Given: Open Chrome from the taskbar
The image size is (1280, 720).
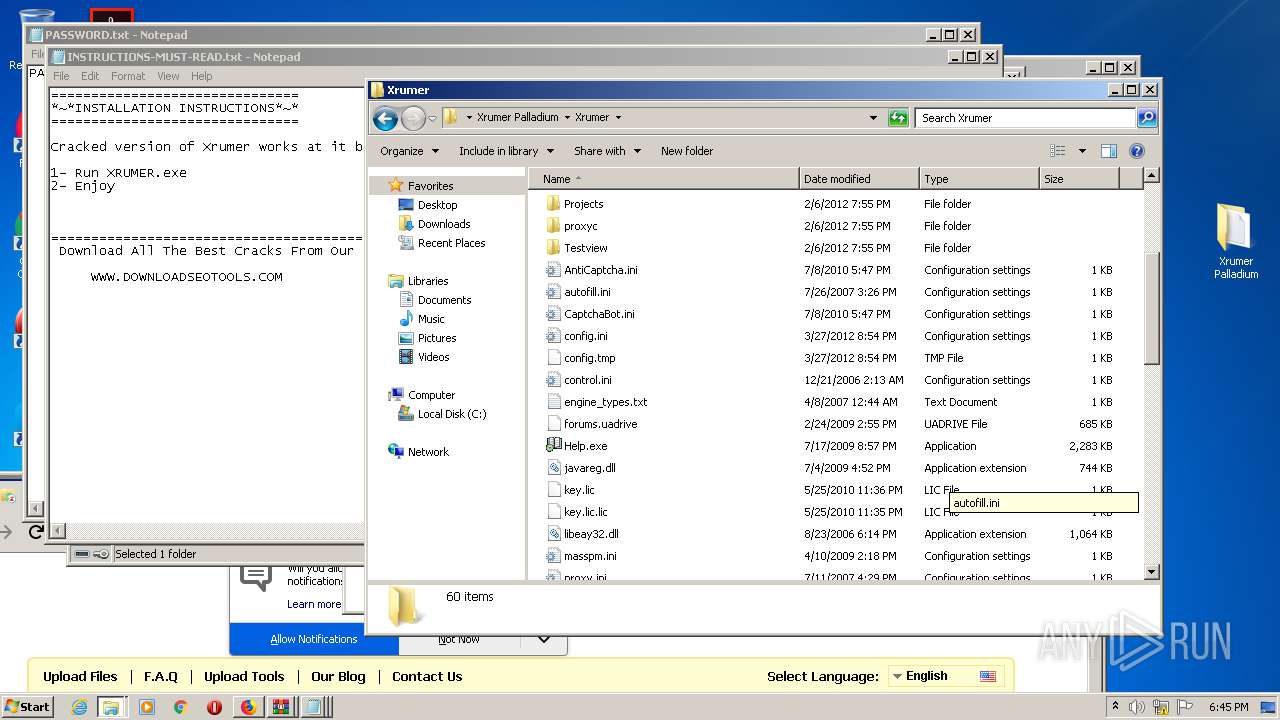Looking at the screenshot, I should [x=181, y=707].
